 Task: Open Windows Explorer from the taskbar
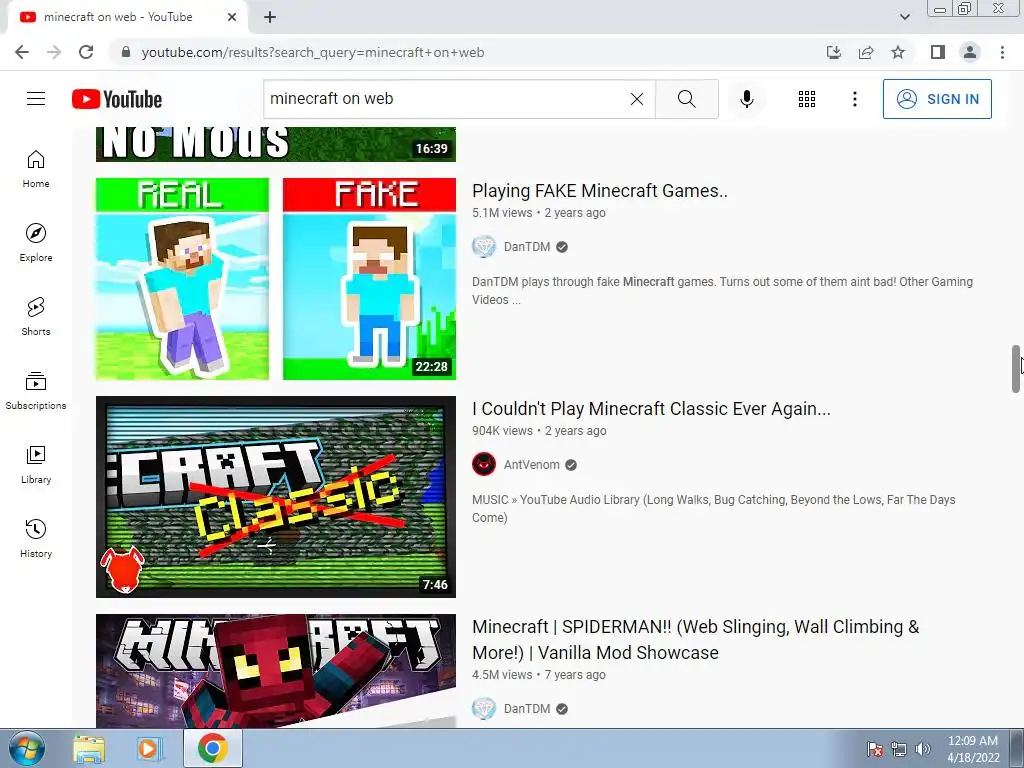pyautogui.click(x=89, y=748)
